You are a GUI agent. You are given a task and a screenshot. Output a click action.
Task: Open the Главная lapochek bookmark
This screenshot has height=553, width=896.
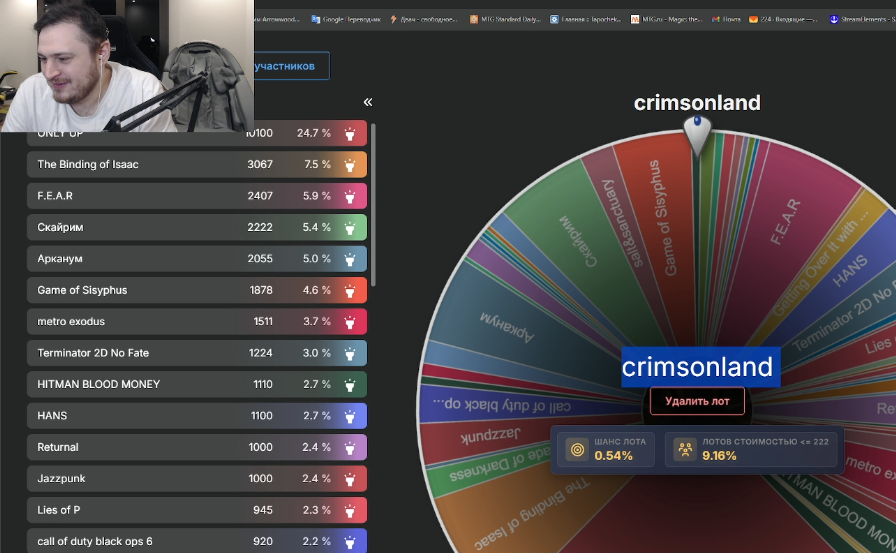click(x=586, y=19)
